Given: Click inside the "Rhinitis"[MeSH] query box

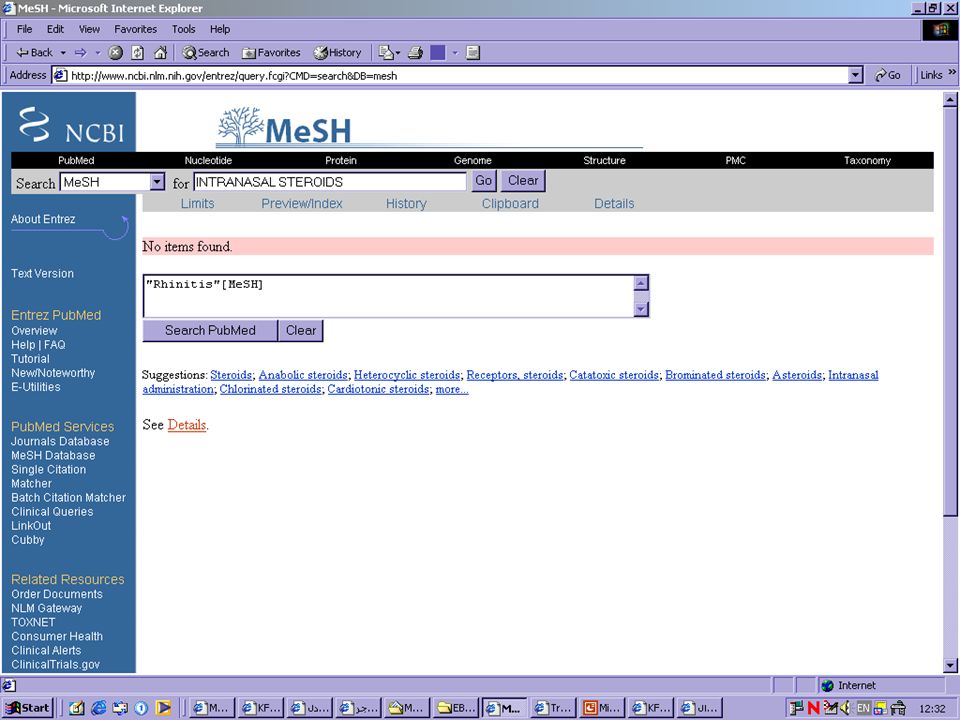Looking at the screenshot, I should [x=388, y=296].
